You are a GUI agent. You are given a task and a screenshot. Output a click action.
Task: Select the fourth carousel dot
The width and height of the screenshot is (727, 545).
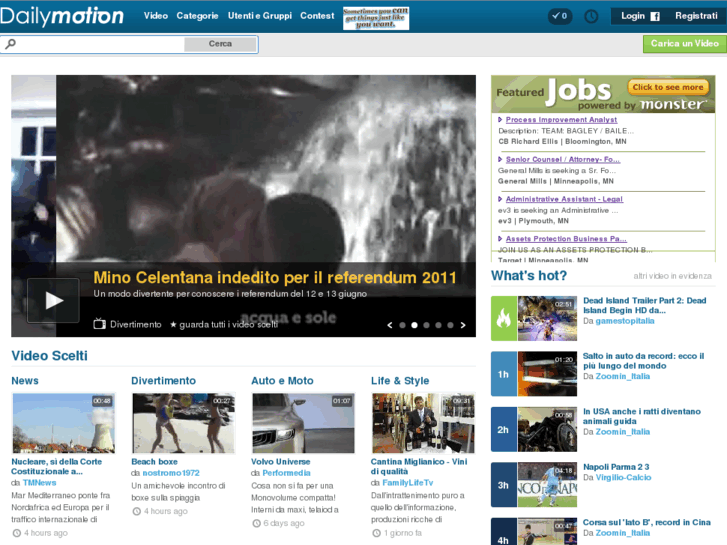pos(439,325)
